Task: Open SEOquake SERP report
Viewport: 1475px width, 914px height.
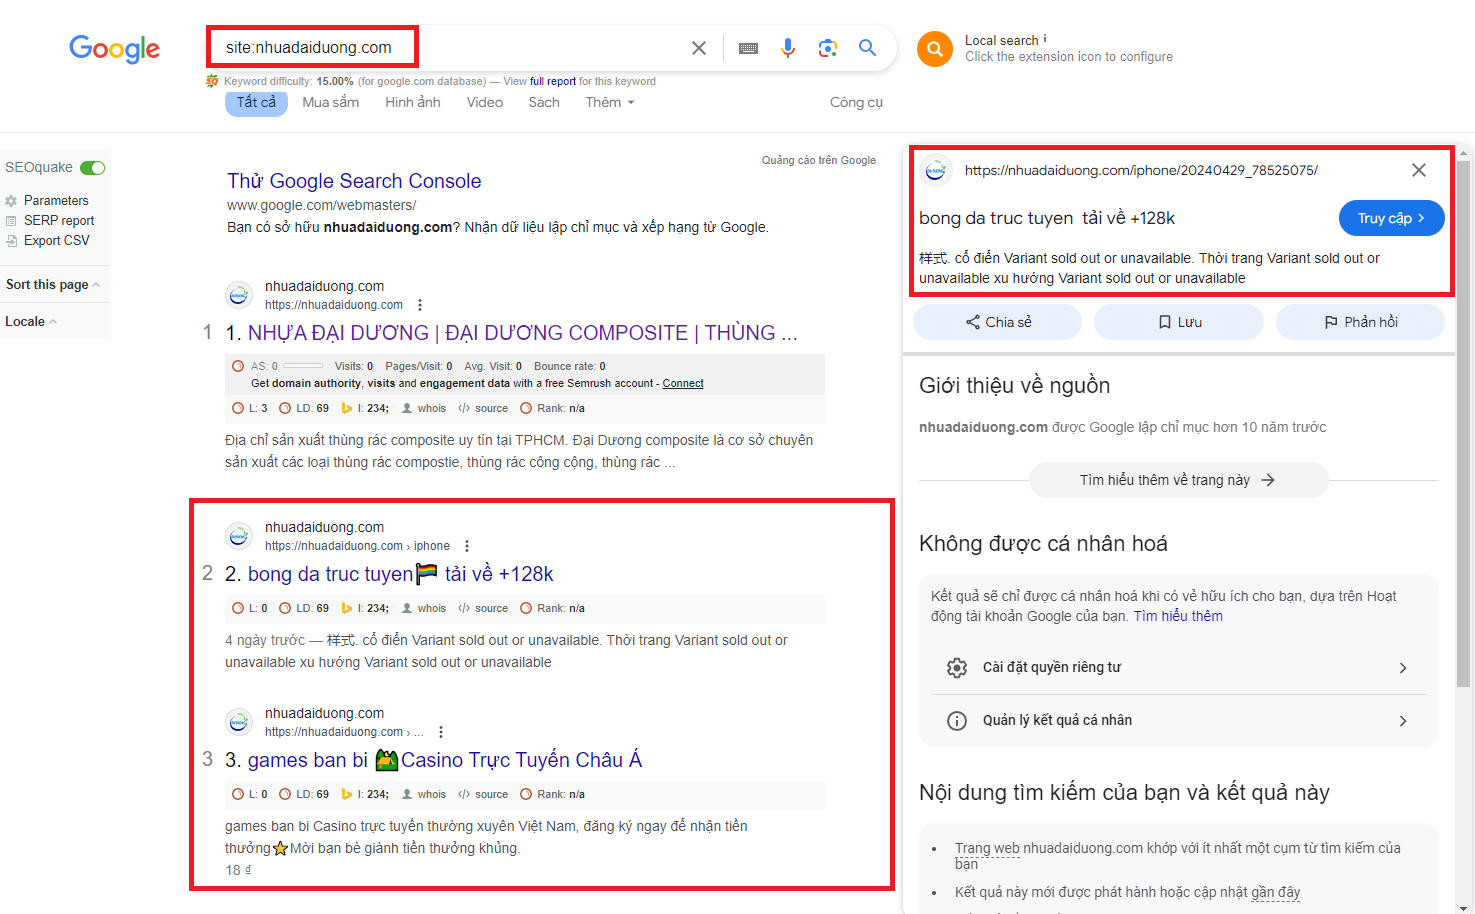Action: (59, 220)
